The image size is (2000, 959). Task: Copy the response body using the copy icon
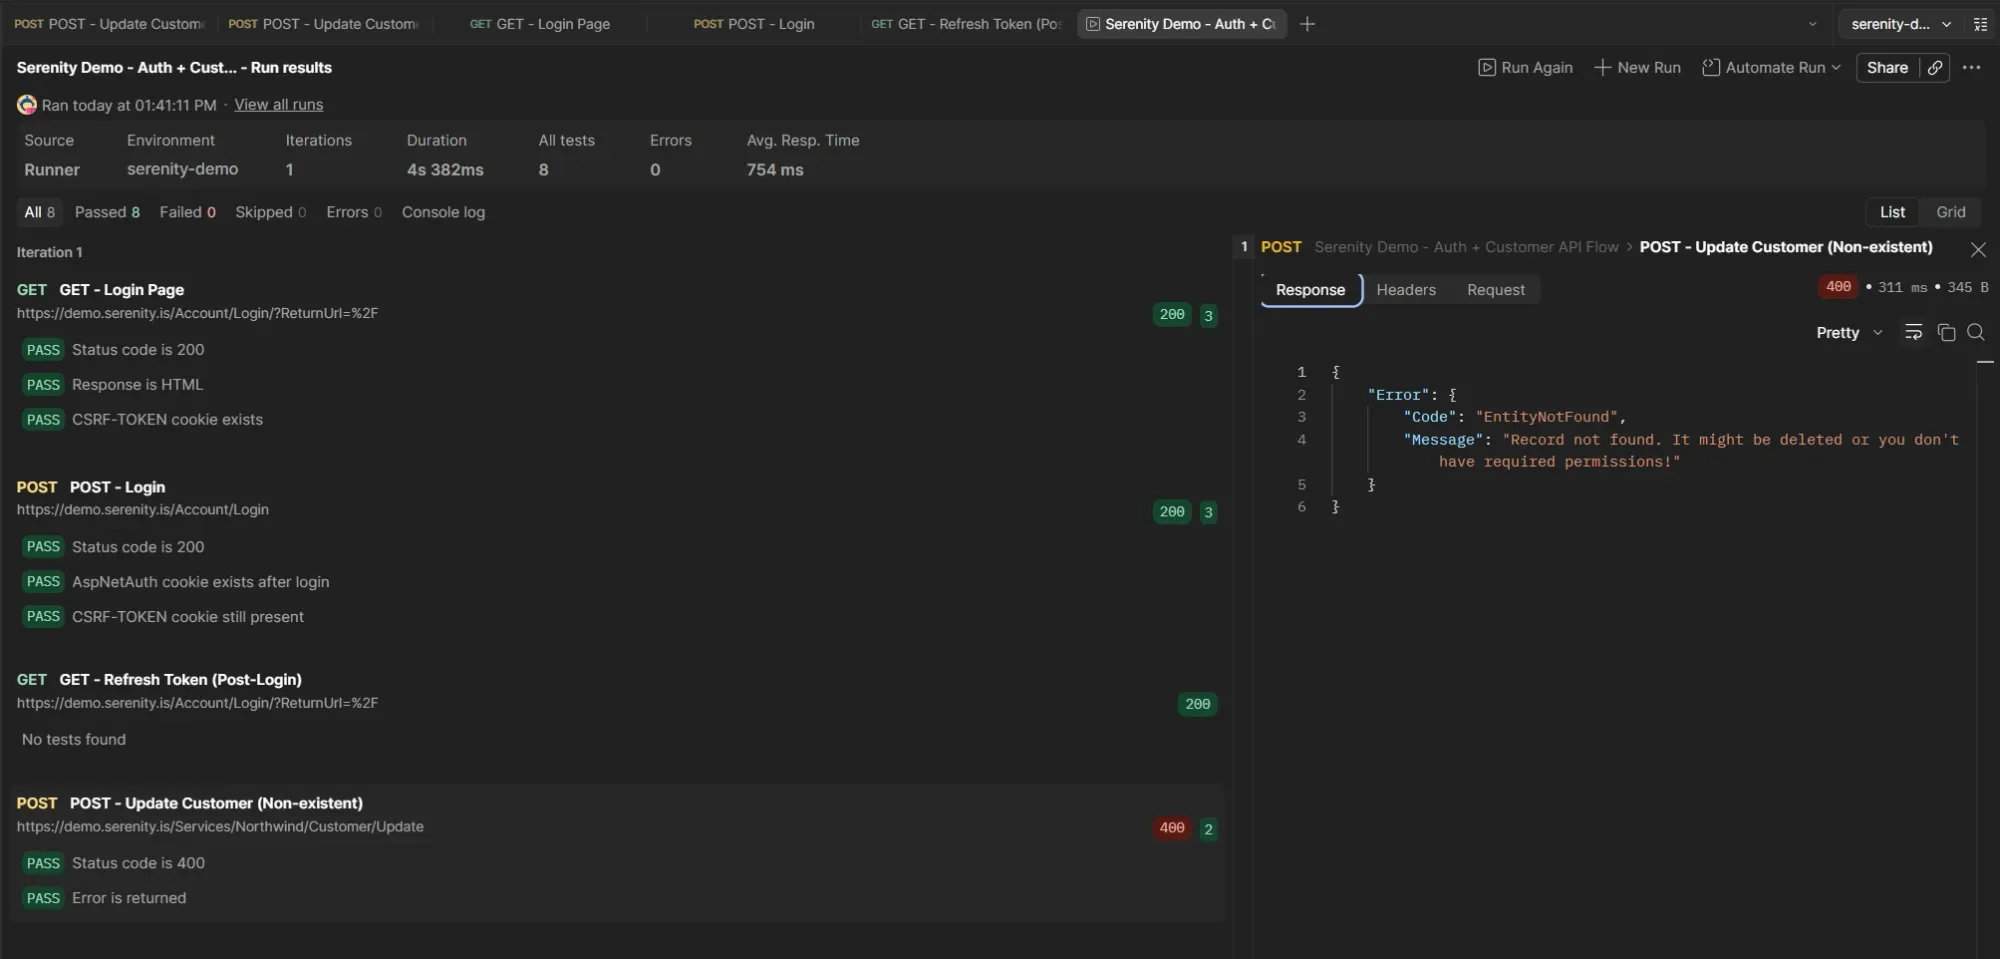point(1946,331)
